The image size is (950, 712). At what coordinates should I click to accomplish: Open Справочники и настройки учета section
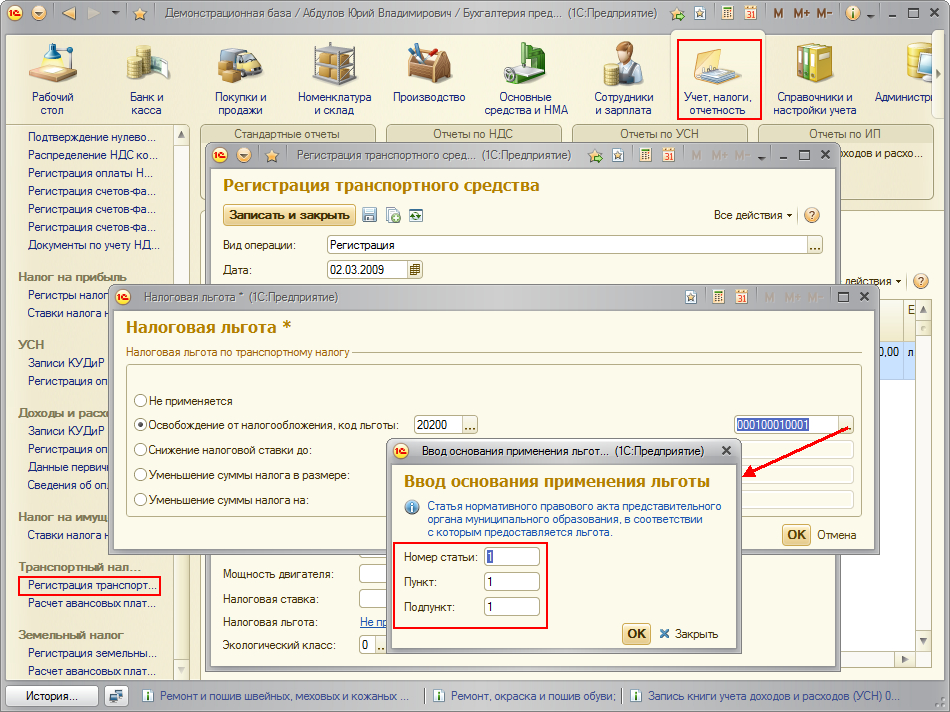click(814, 79)
